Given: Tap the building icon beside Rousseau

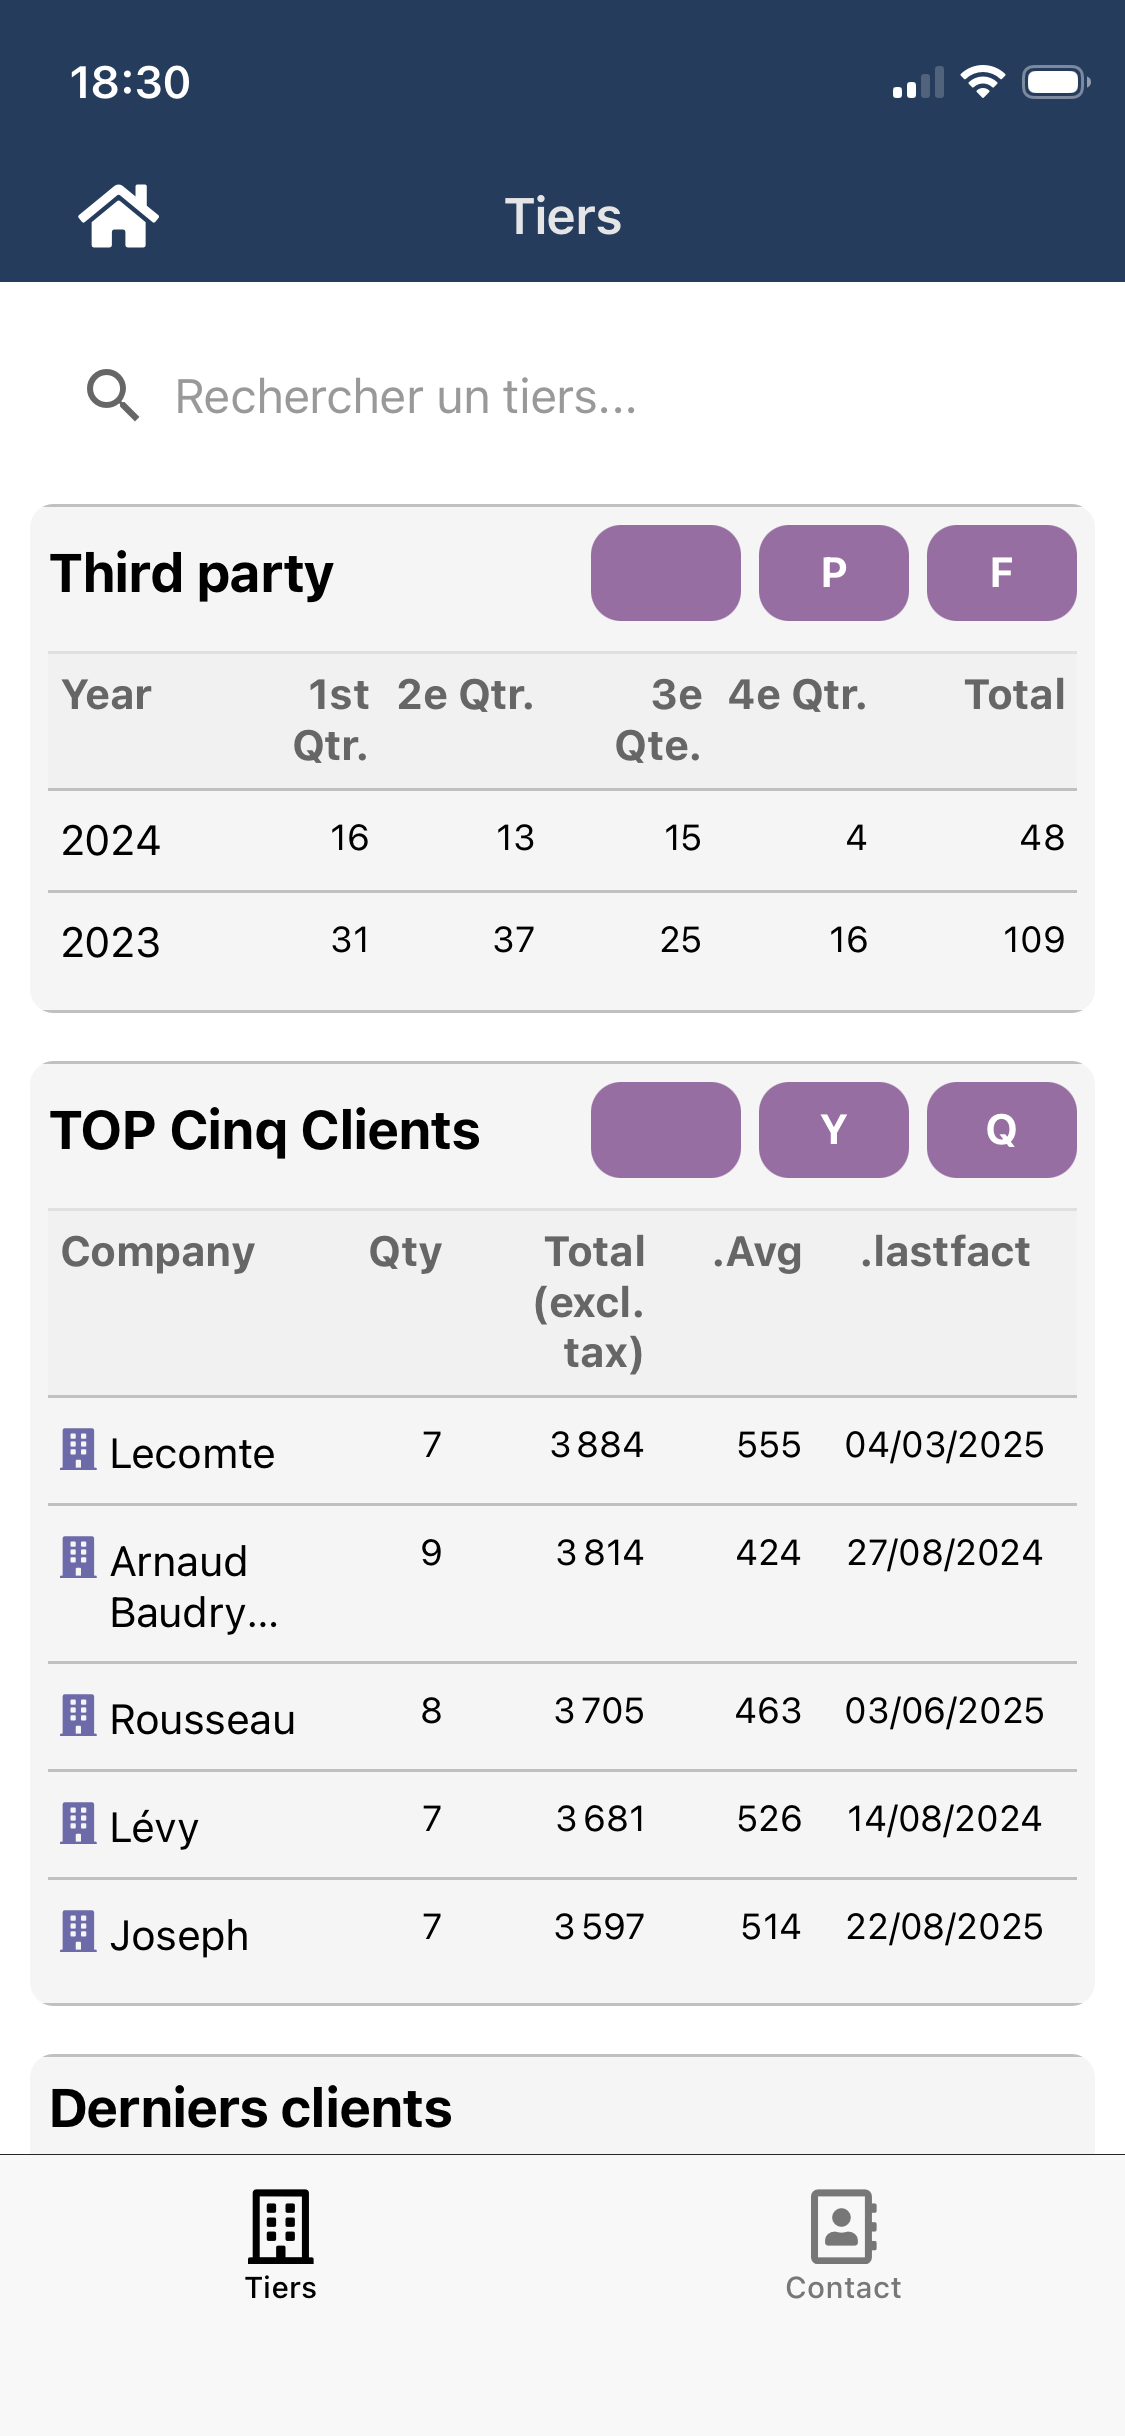Looking at the screenshot, I should pos(78,1715).
